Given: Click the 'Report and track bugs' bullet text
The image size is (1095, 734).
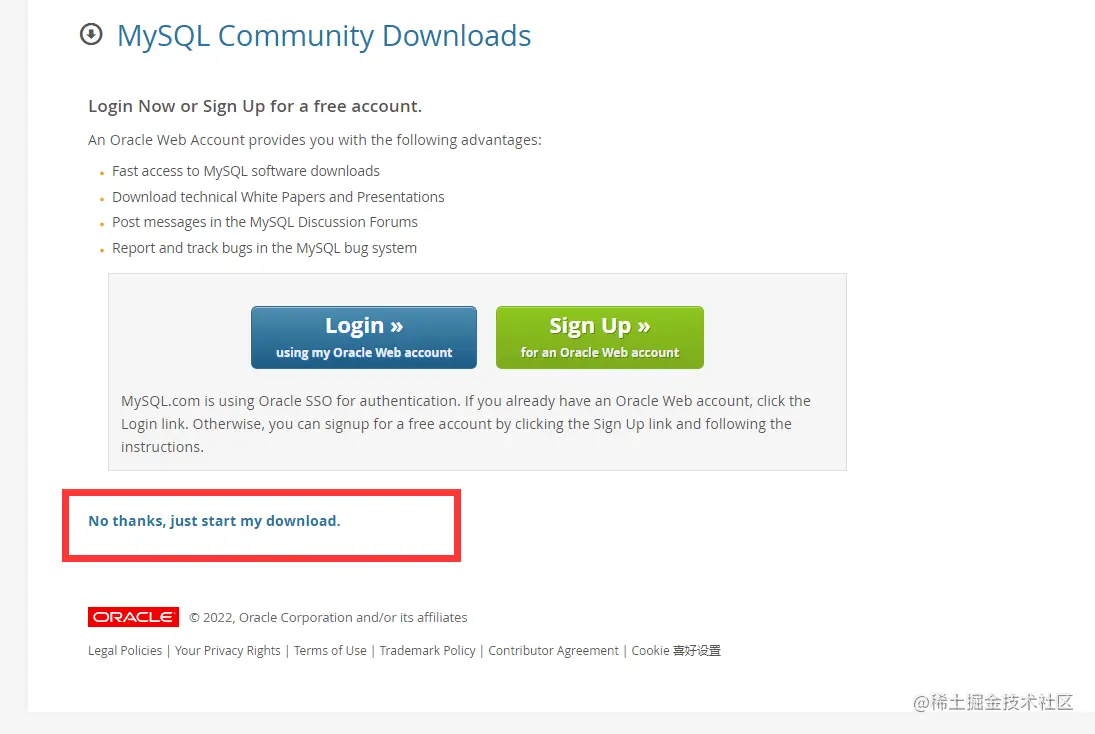Looking at the screenshot, I should point(264,248).
